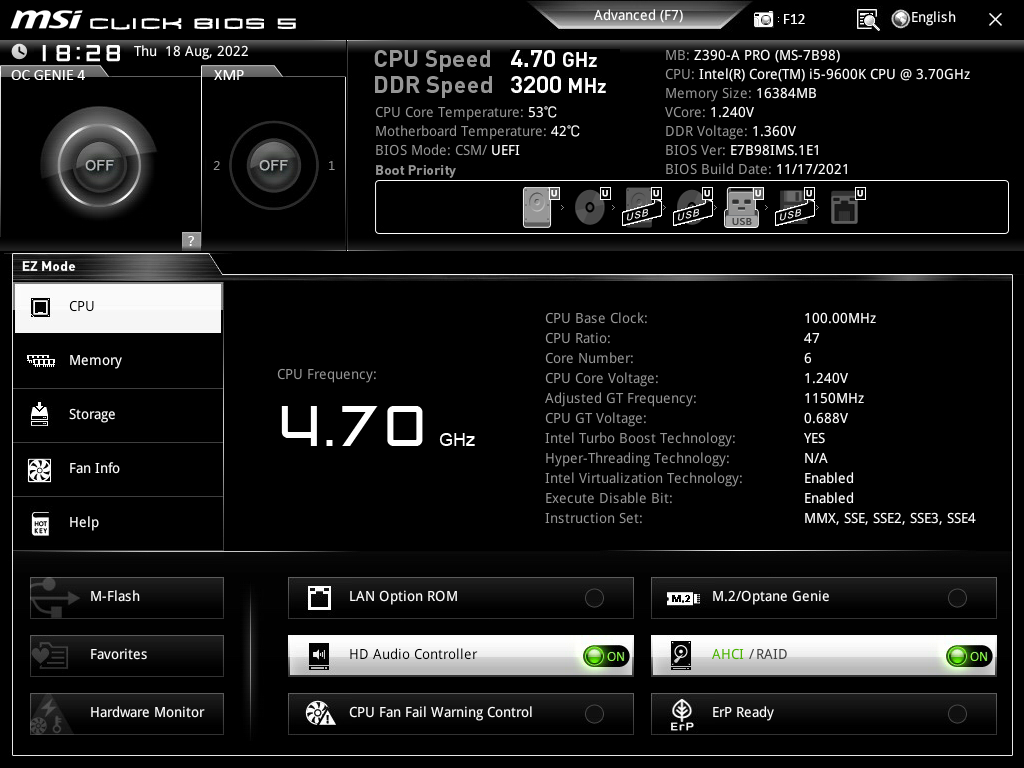The width and height of the screenshot is (1024, 768).
Task: Change language from English
Action: [x=933, y=18]
